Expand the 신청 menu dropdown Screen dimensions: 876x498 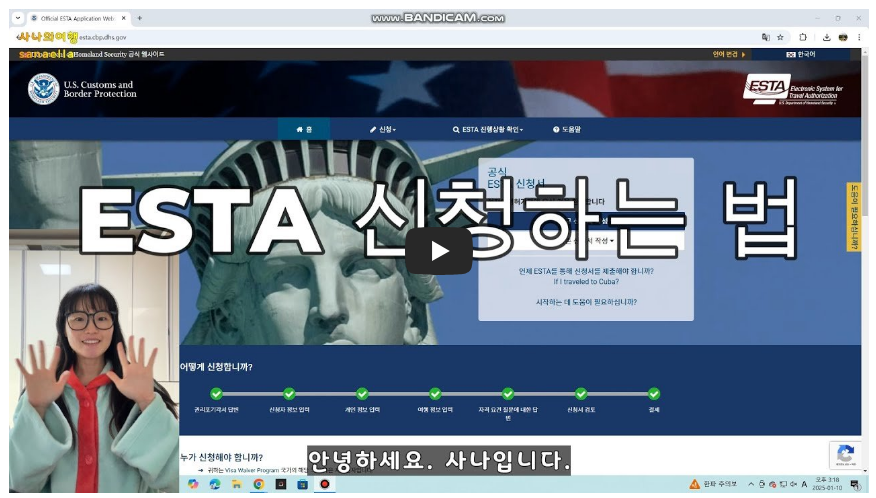click(383, 129)
